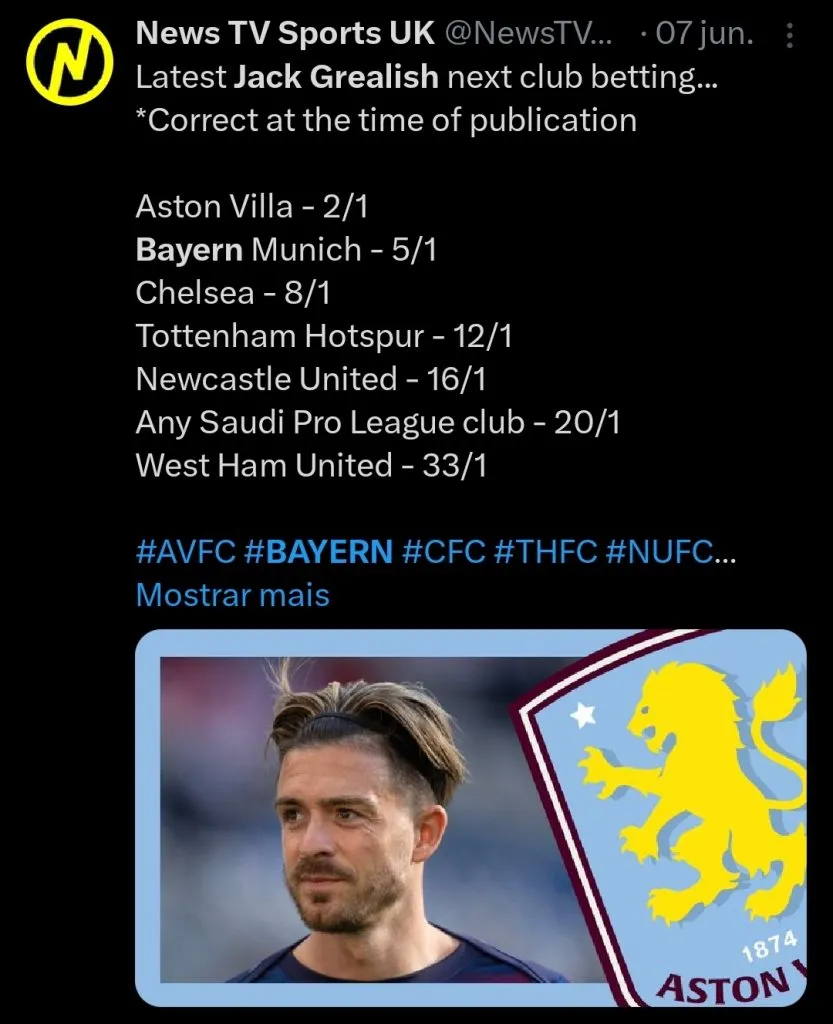Image resolution: width=833 pixels, height=1024 pixels.
Task: Tap the West Ham United - 33/1 line
Action: [x=311, y=465]
